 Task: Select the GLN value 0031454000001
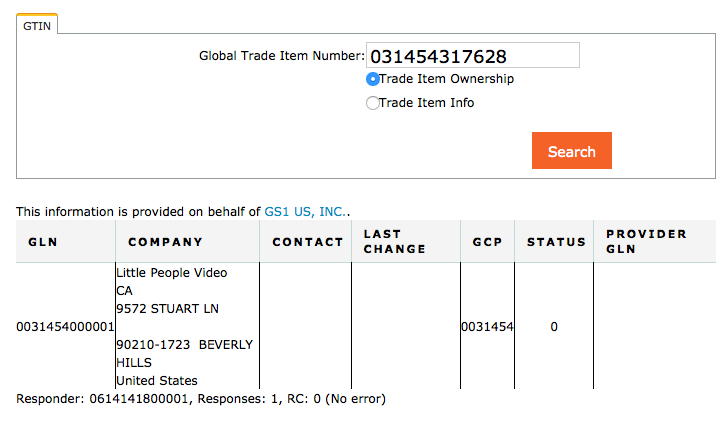[65, 327]
